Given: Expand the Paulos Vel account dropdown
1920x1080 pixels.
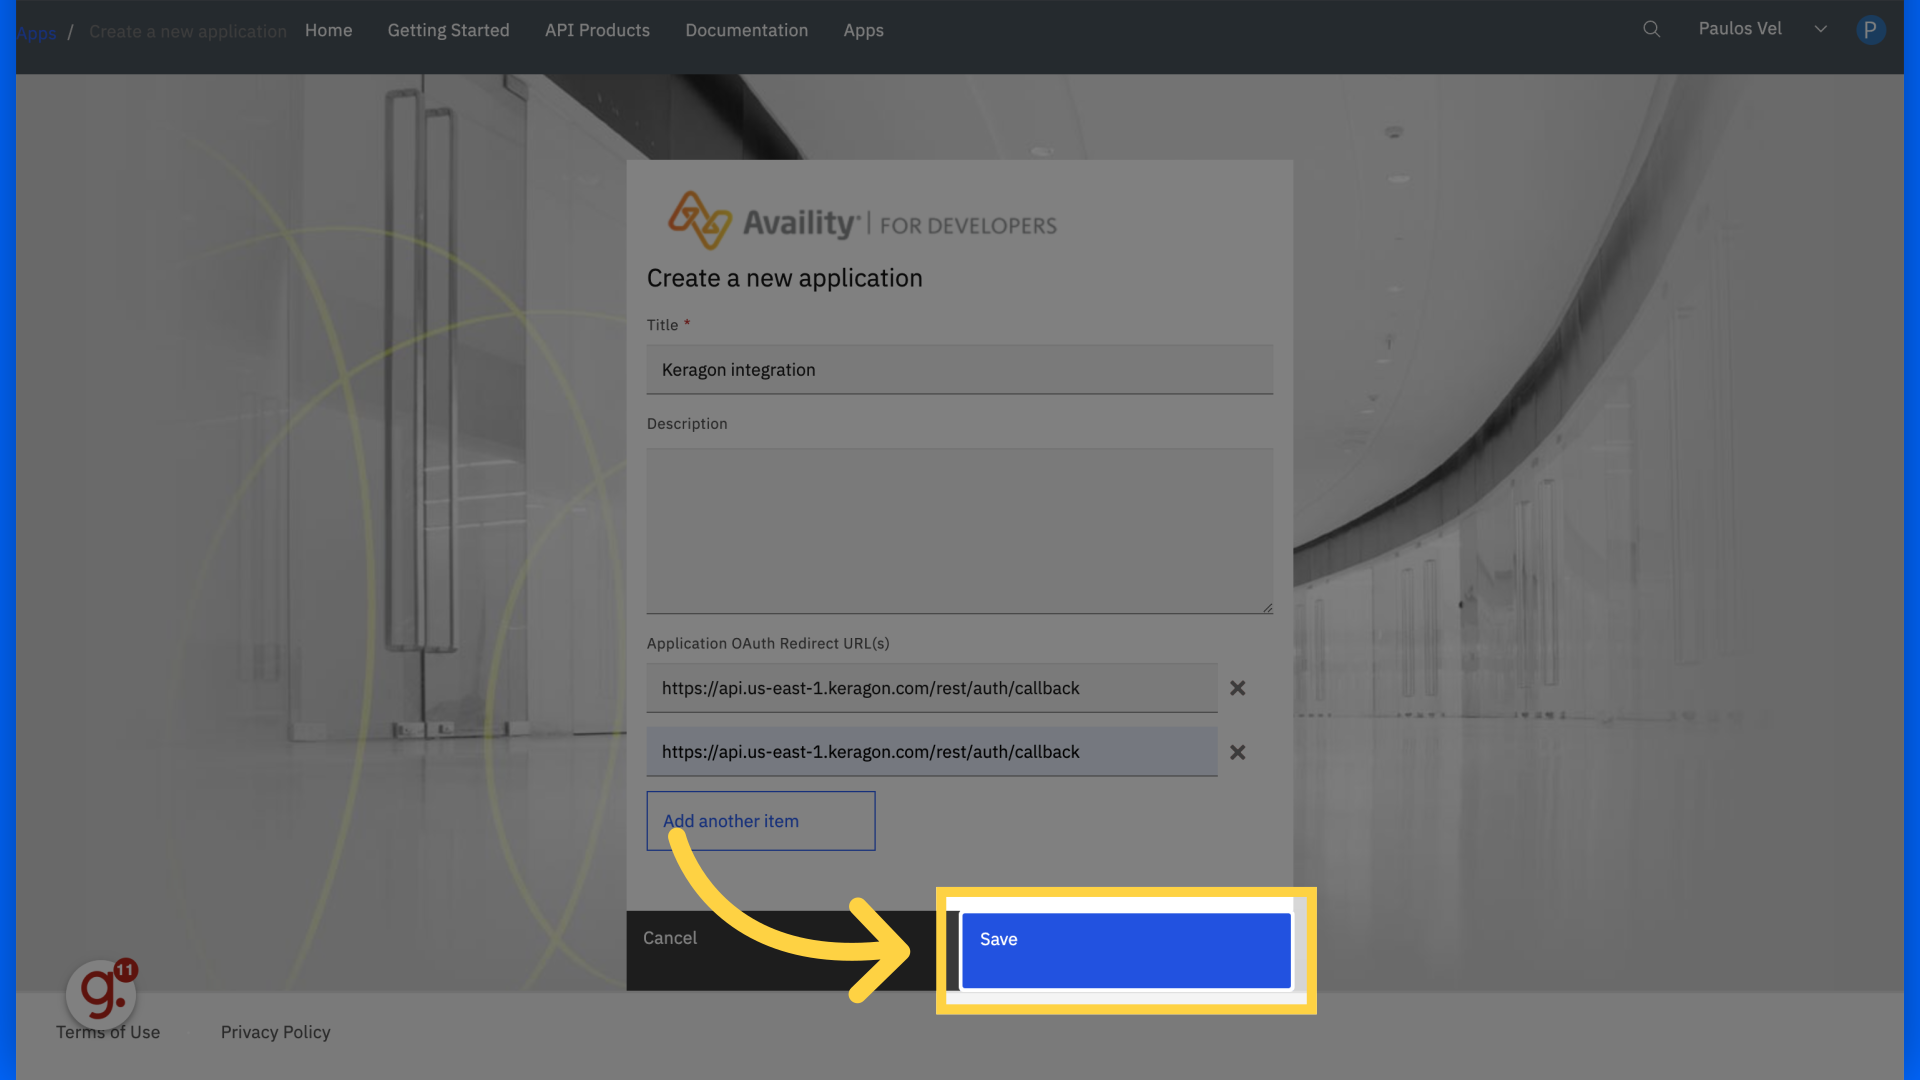Looking at the screenshot, I should click(x=1820, y=29).
